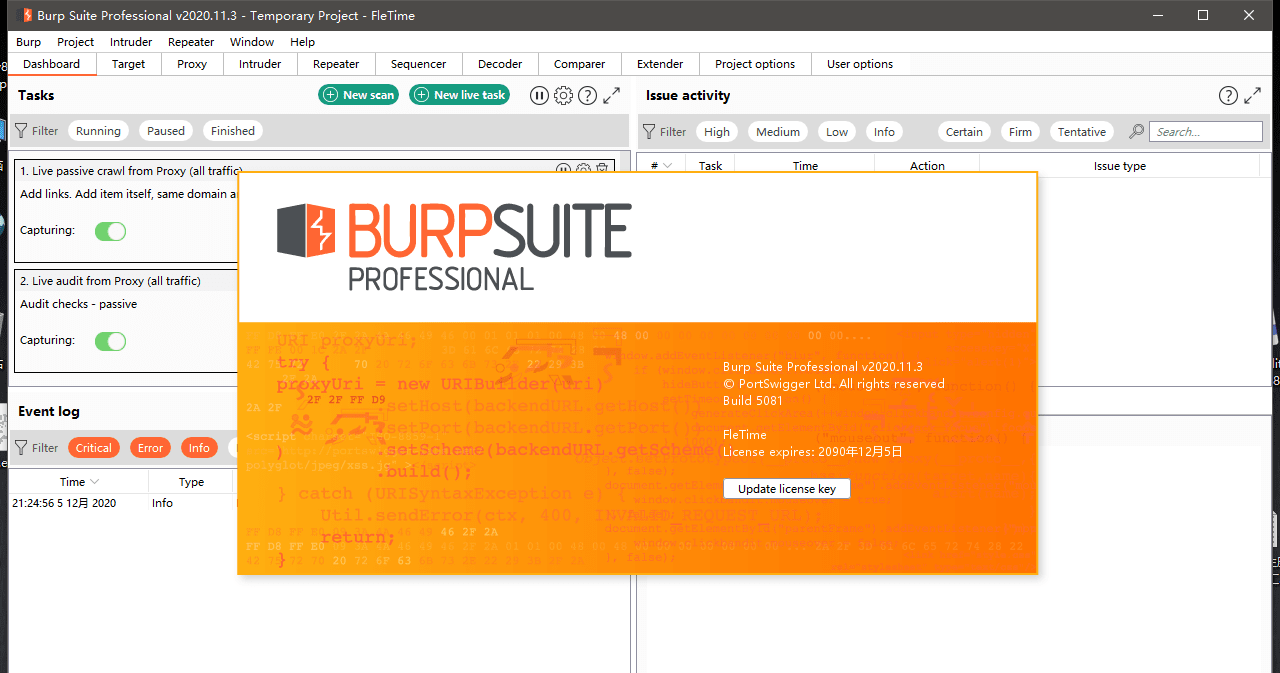Select the 21:24:56 event log row

(x=122, y=503)
